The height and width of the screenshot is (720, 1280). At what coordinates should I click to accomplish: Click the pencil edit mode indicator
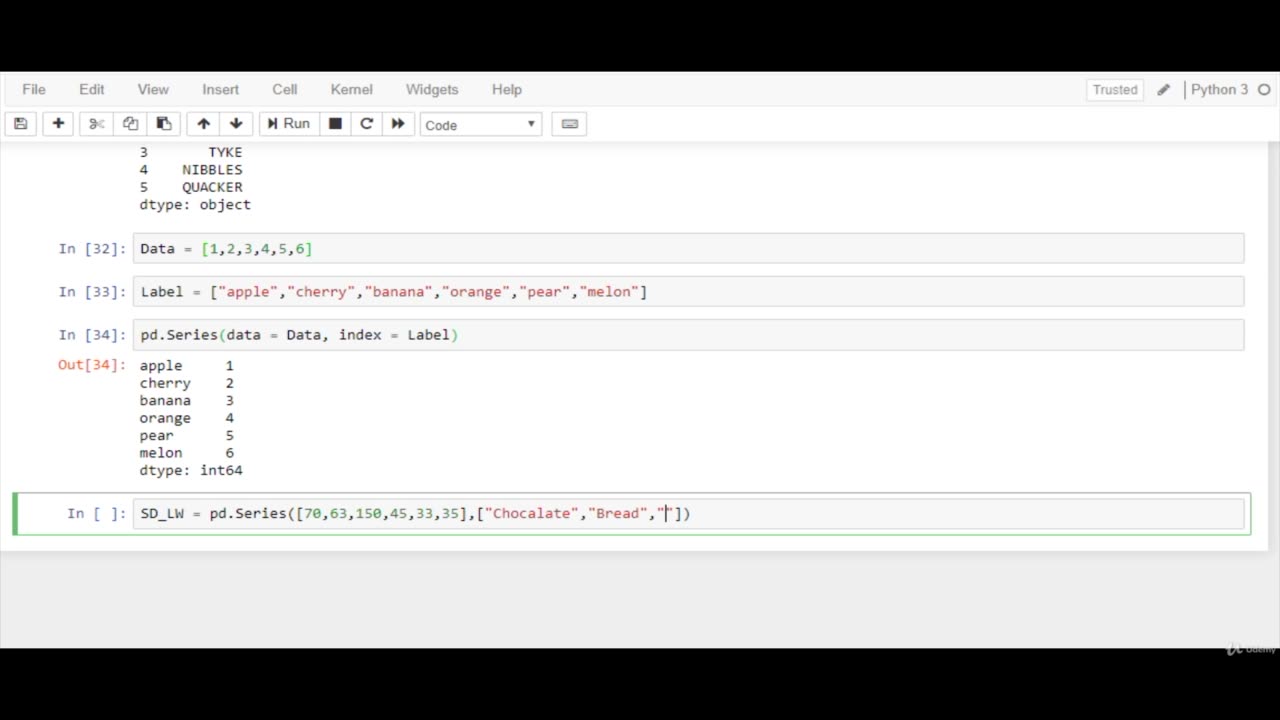[1164, 90]
